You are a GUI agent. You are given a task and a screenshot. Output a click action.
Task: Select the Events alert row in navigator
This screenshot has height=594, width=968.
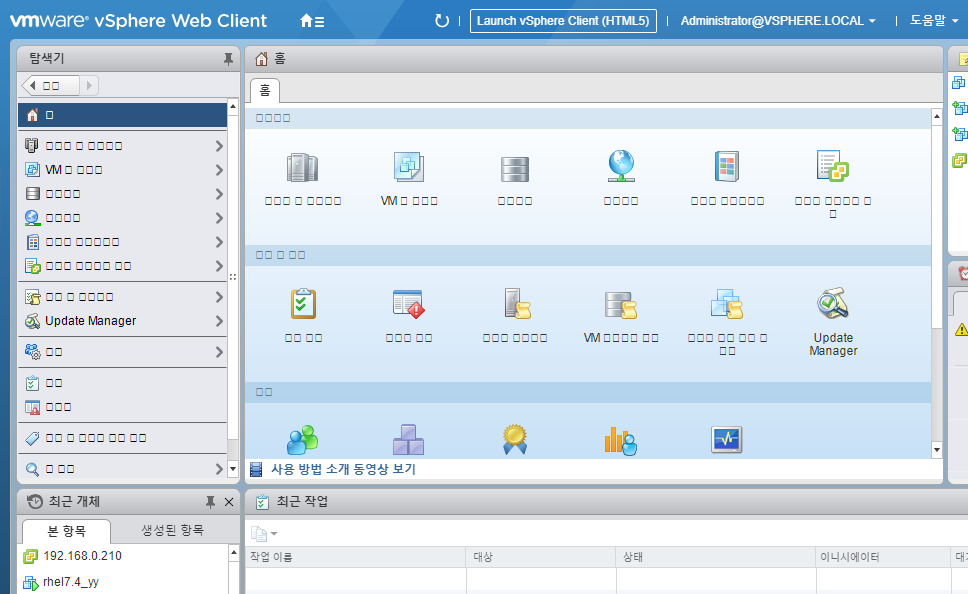122,407
